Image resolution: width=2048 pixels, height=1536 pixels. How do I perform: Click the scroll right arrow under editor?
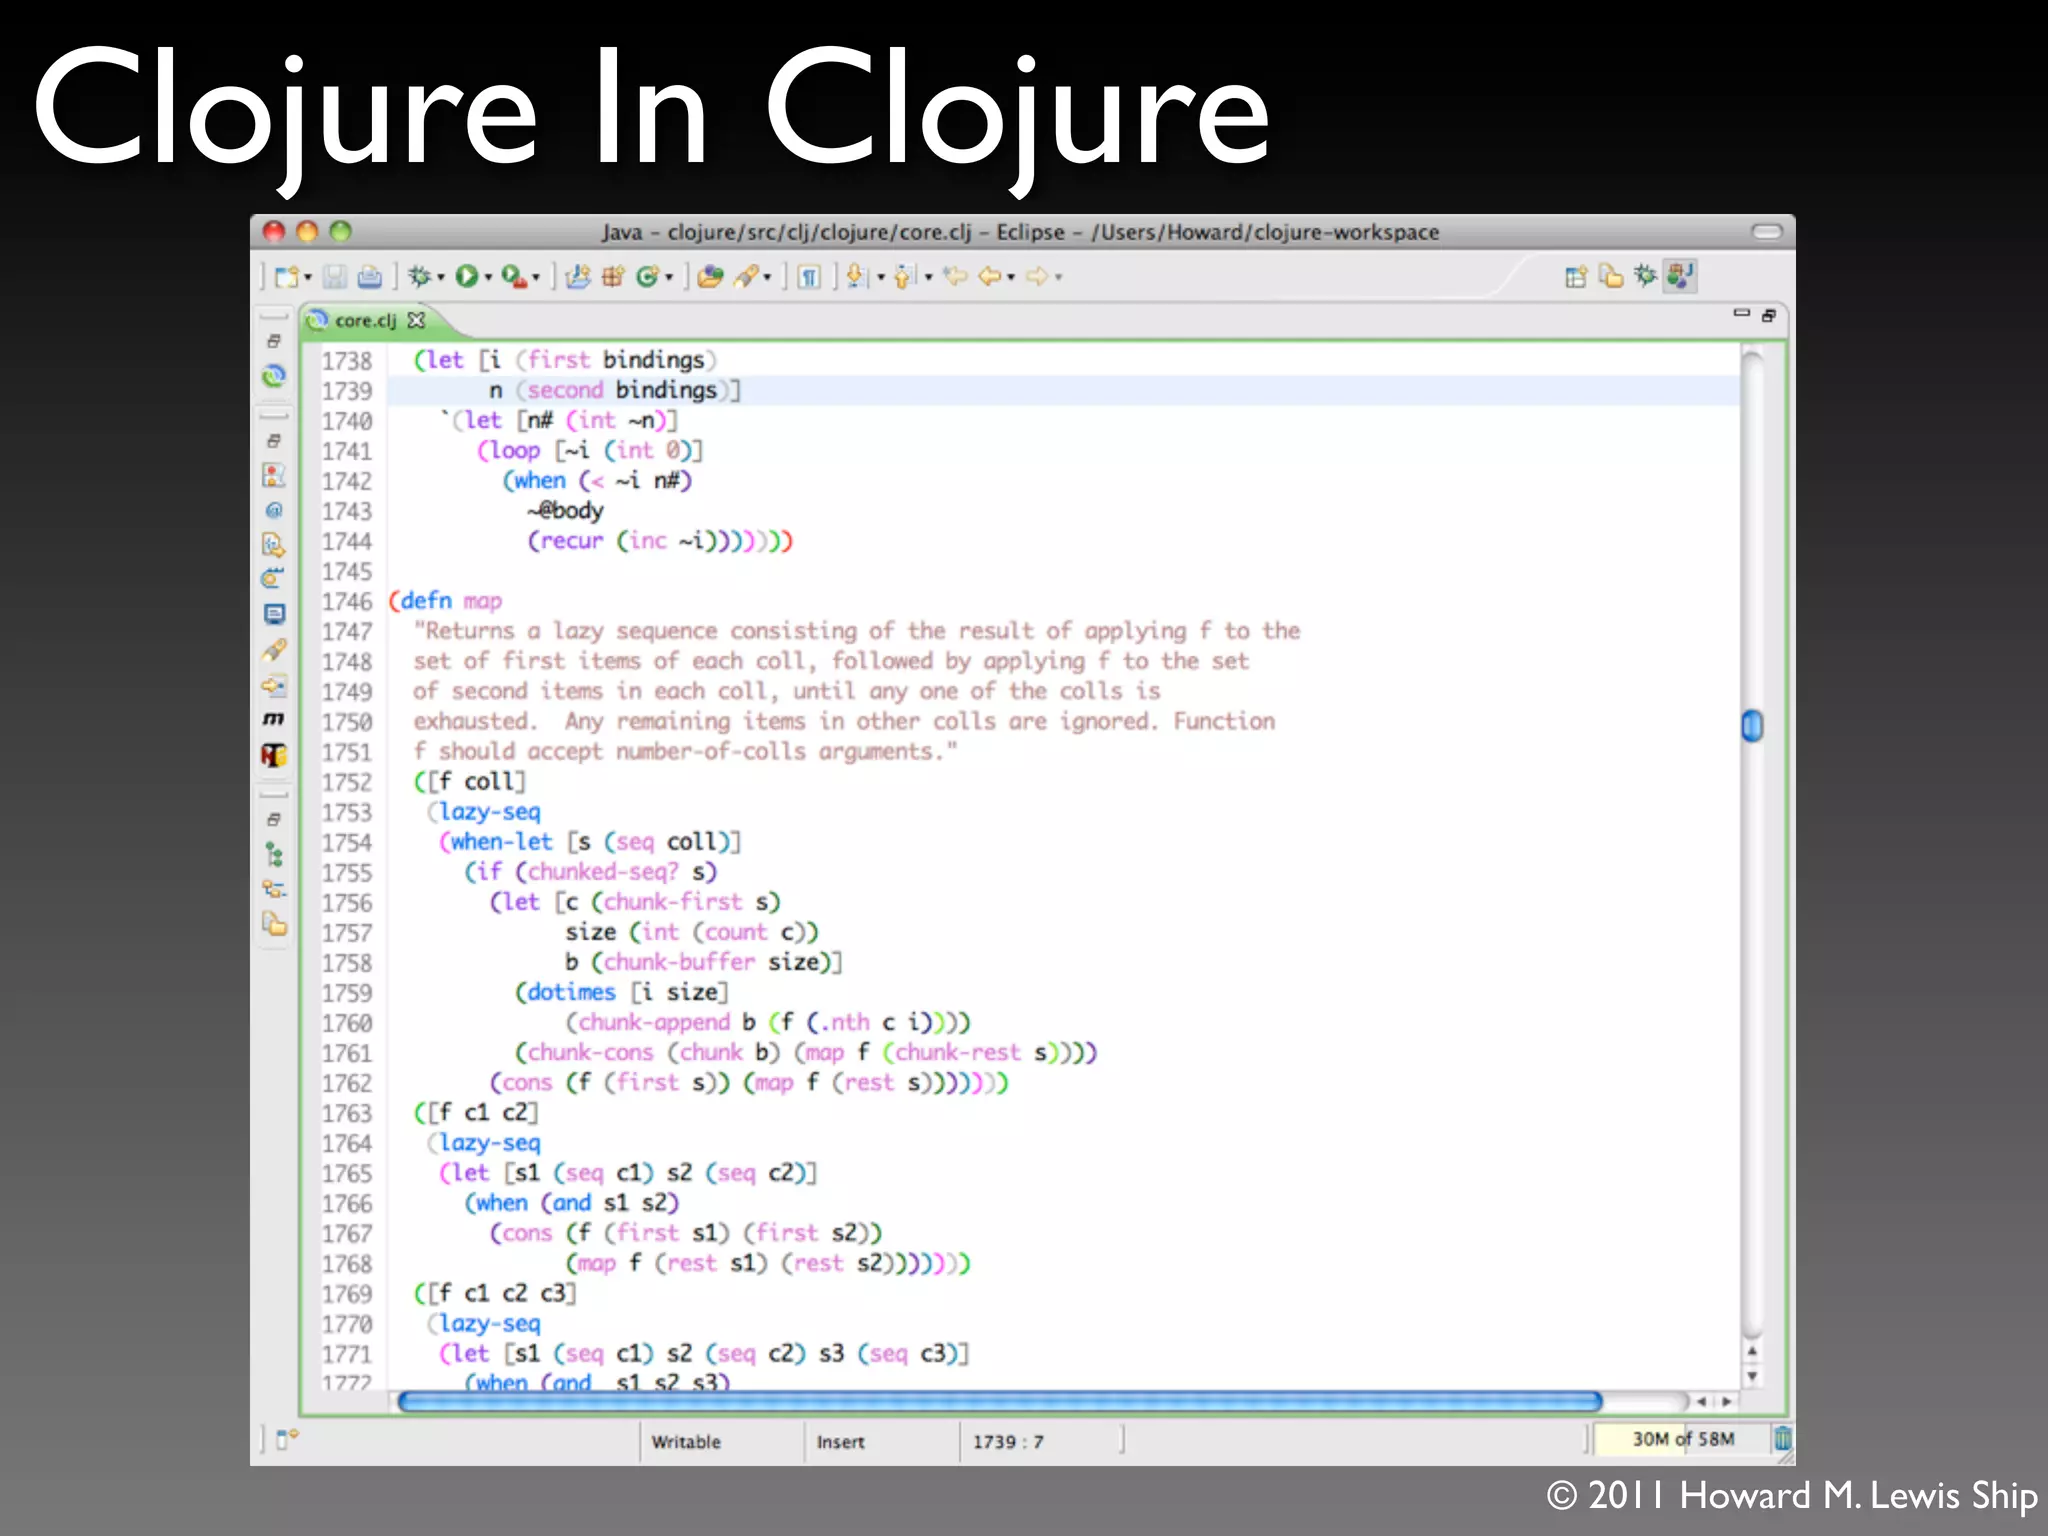[1727, 1401]
